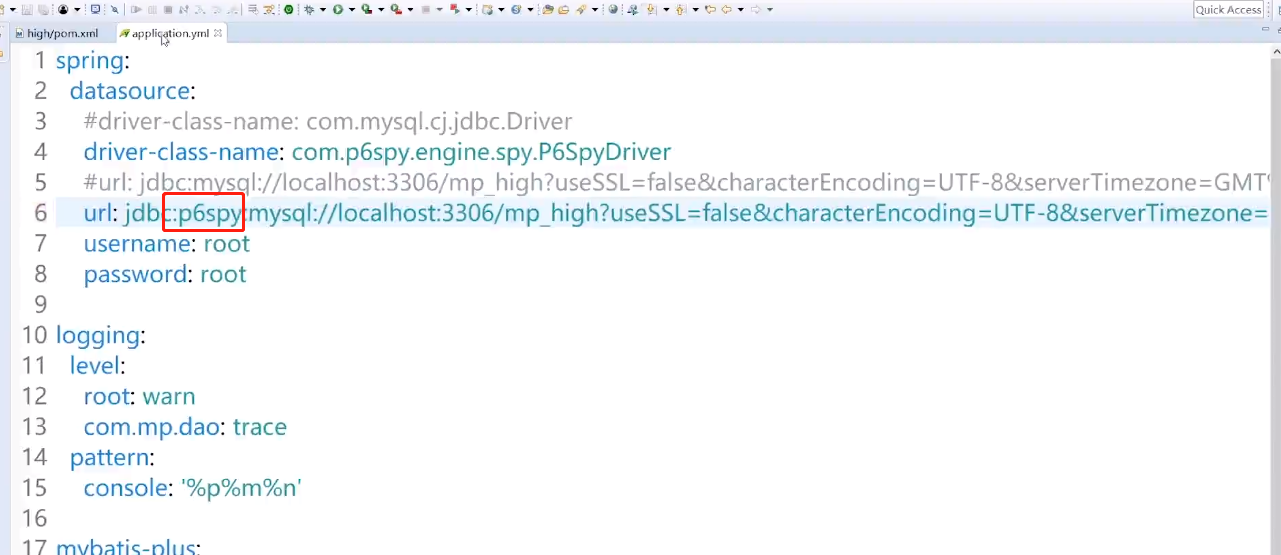Click the Step Into icon
The height and width of the screenshot is (555, 1281).
click(x=200, y=10)
